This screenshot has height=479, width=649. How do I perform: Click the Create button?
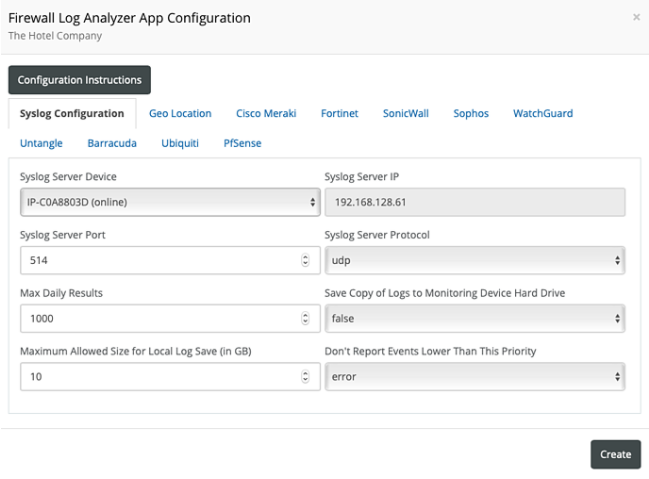(615, 454)
